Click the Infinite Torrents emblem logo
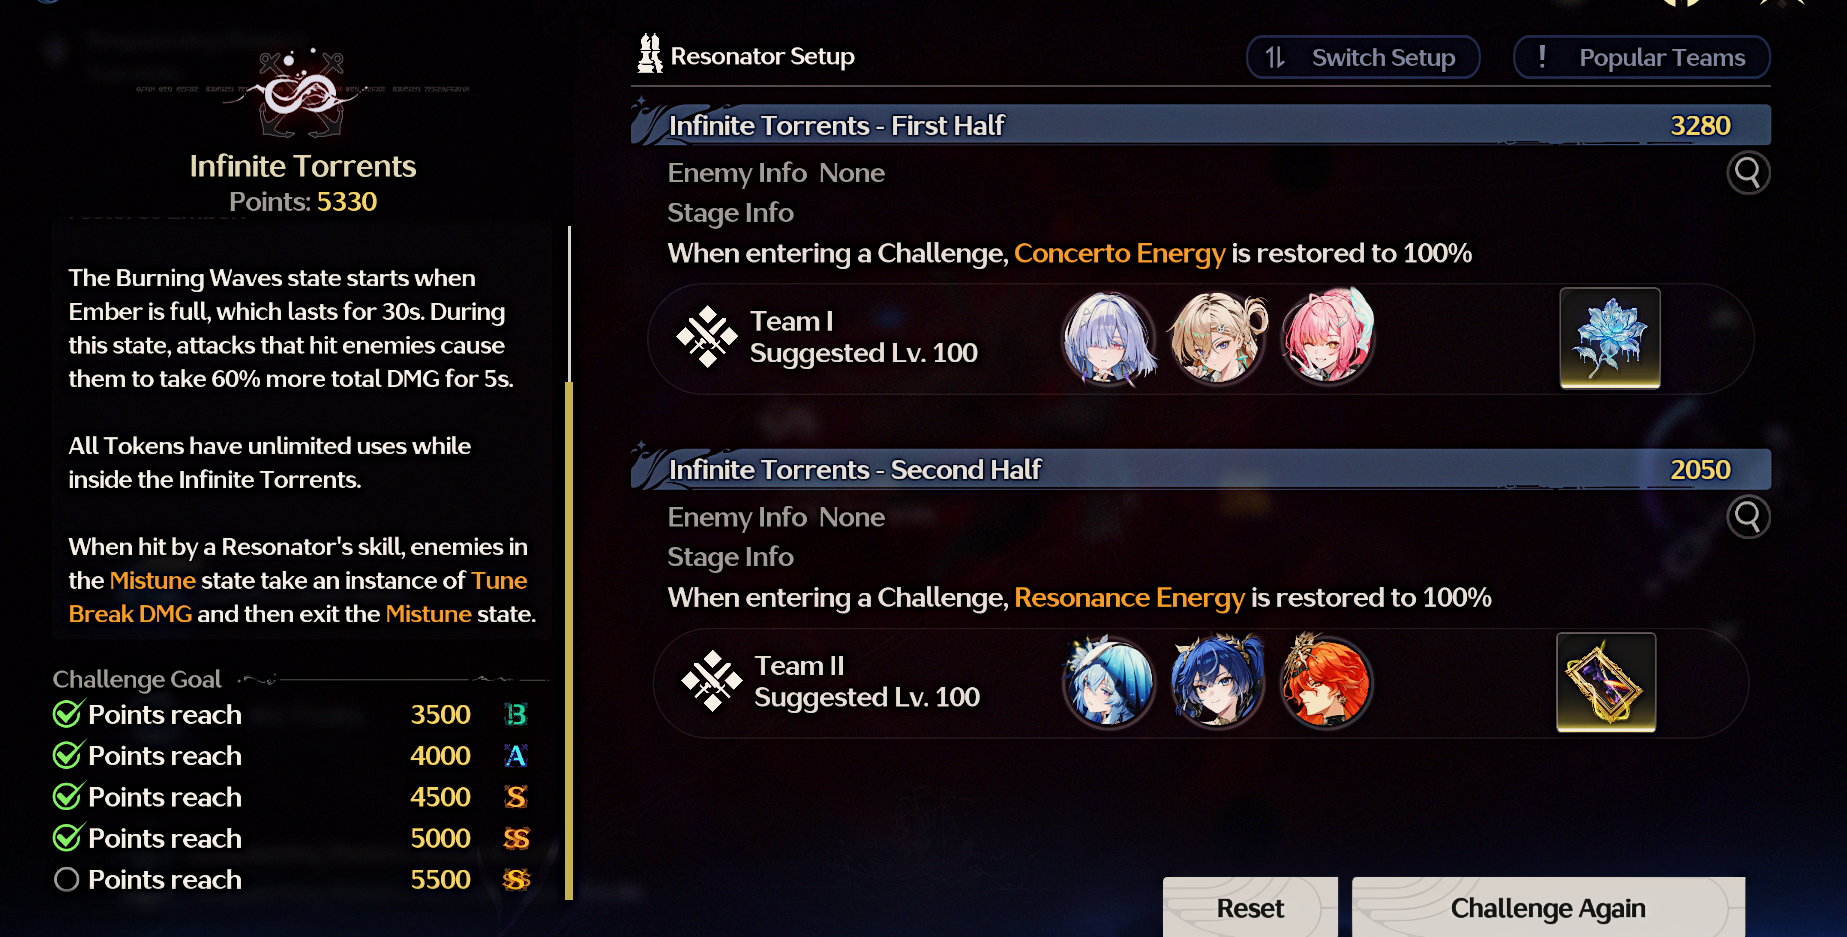 click(302, 93)
